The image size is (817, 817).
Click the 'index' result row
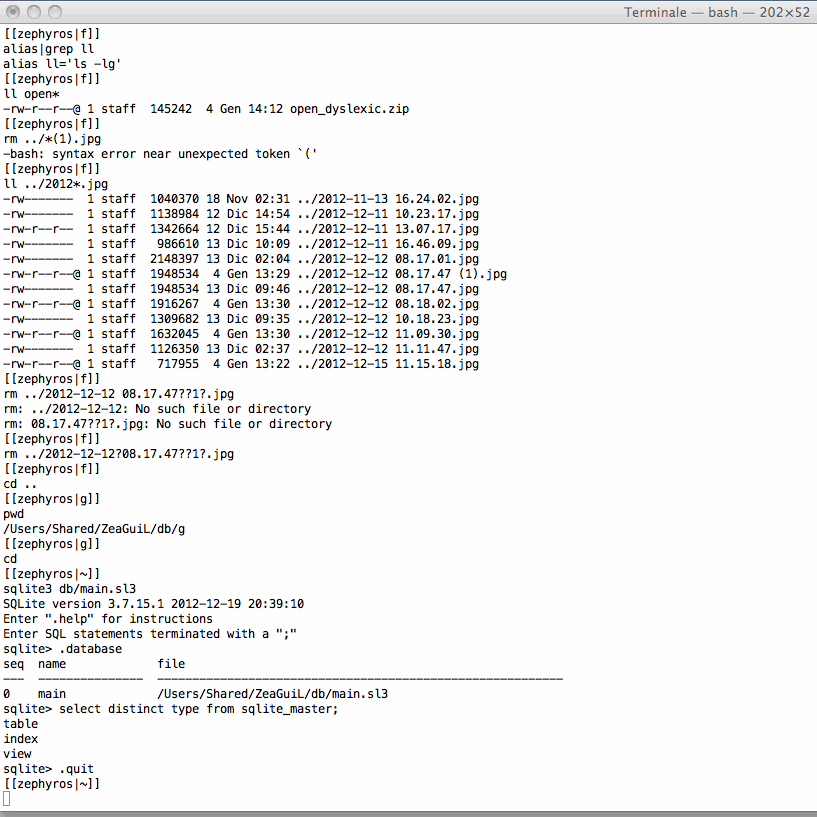click(21, 739)
